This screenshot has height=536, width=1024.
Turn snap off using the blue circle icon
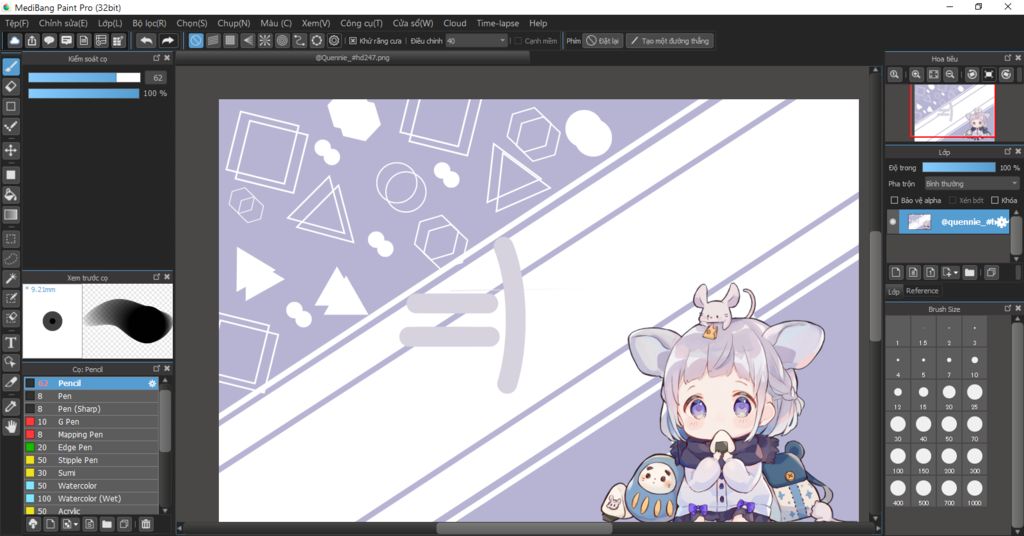click(x=196, y=40)
